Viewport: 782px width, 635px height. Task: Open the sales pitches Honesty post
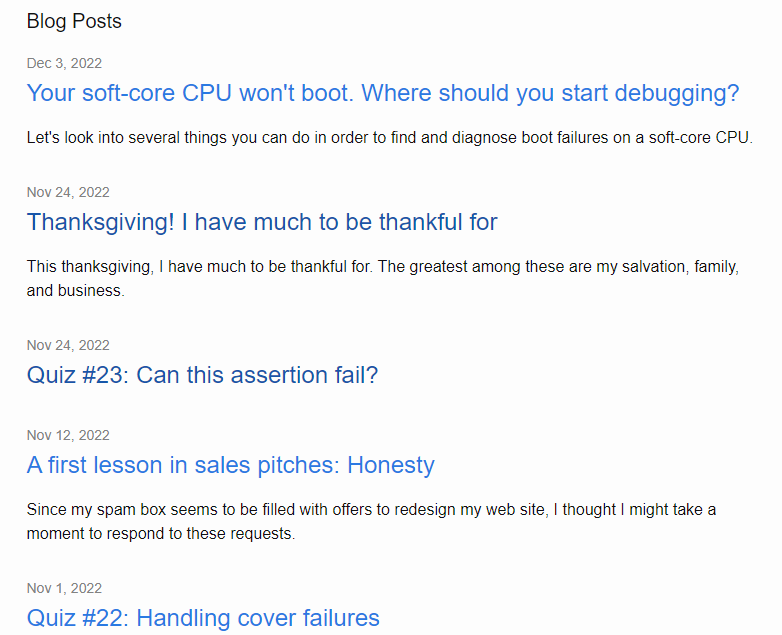tap(230, 465)
